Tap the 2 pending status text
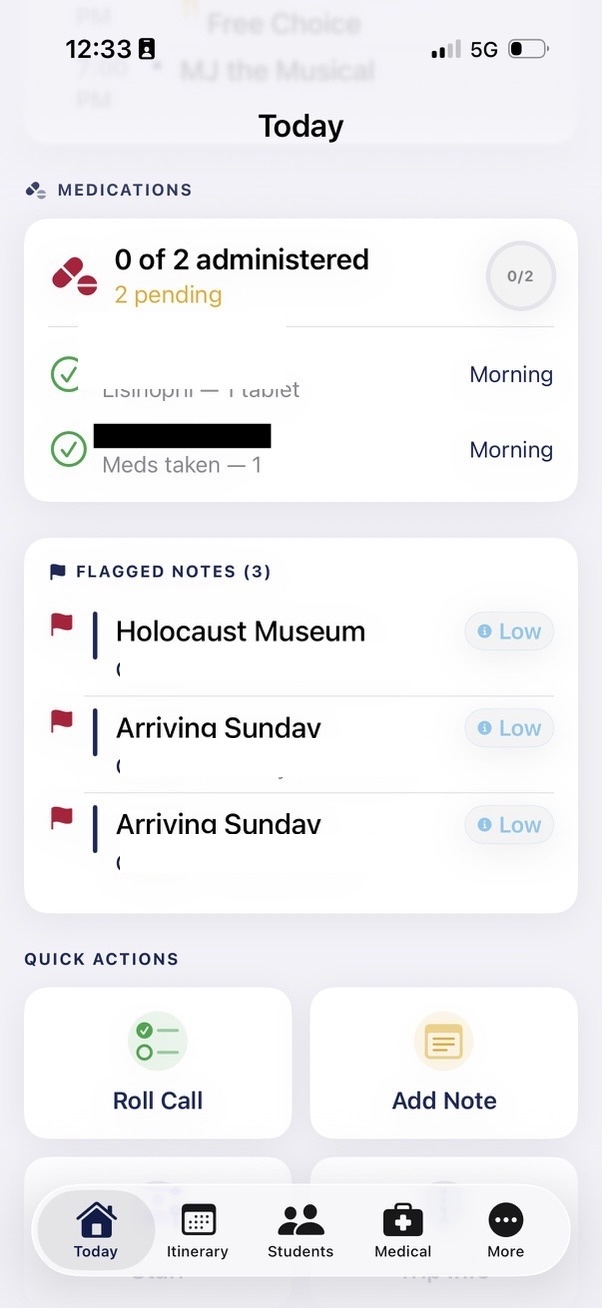 (167, 294)
